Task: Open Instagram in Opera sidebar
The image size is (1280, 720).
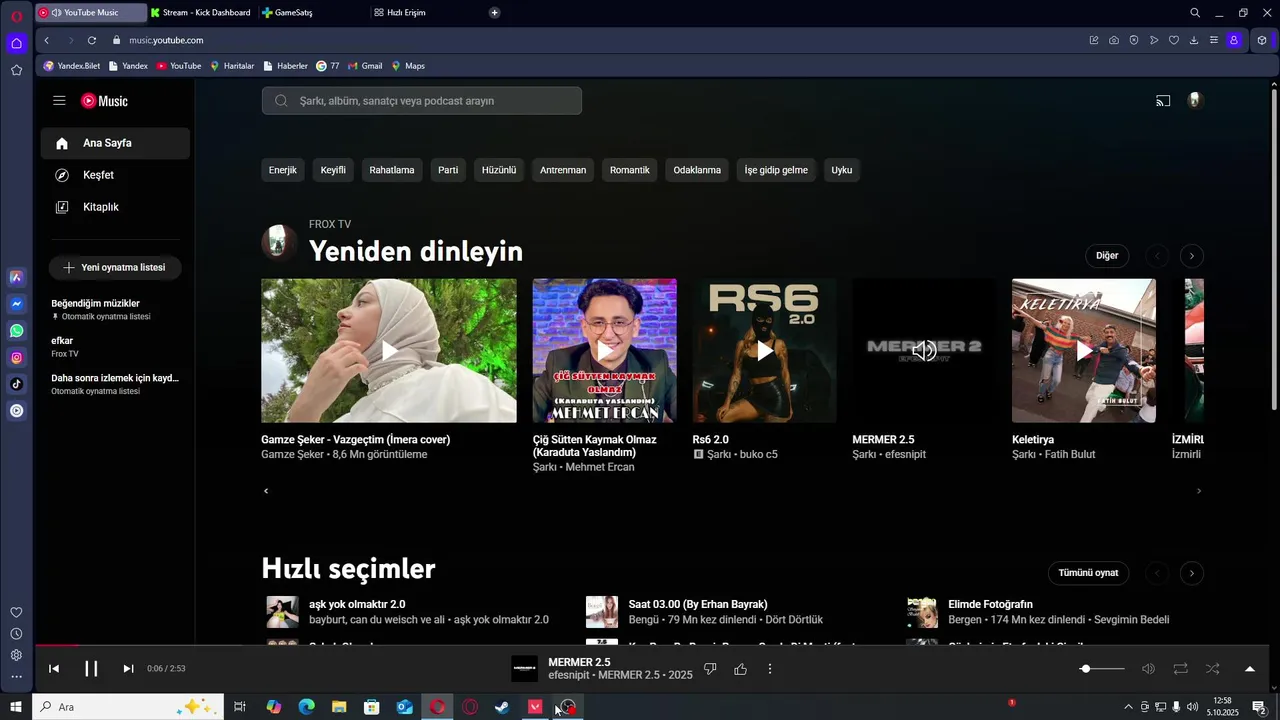Action: (x=16, y=358)
